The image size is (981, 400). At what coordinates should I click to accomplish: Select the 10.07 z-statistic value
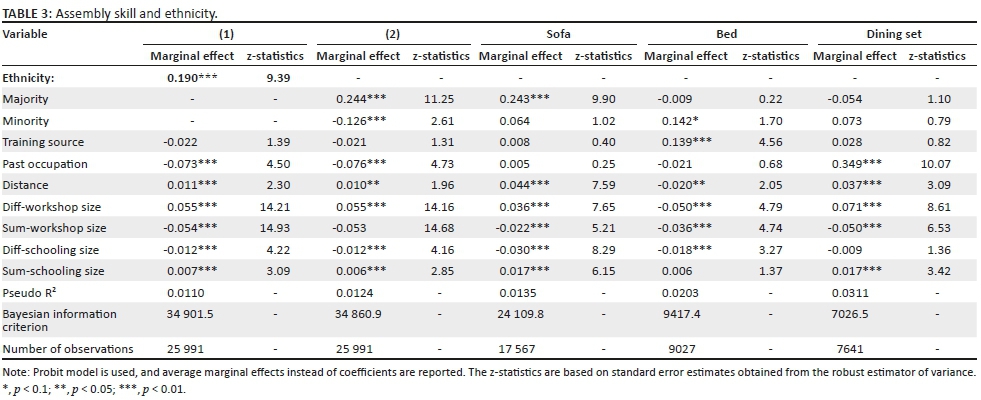click(937, 163)
